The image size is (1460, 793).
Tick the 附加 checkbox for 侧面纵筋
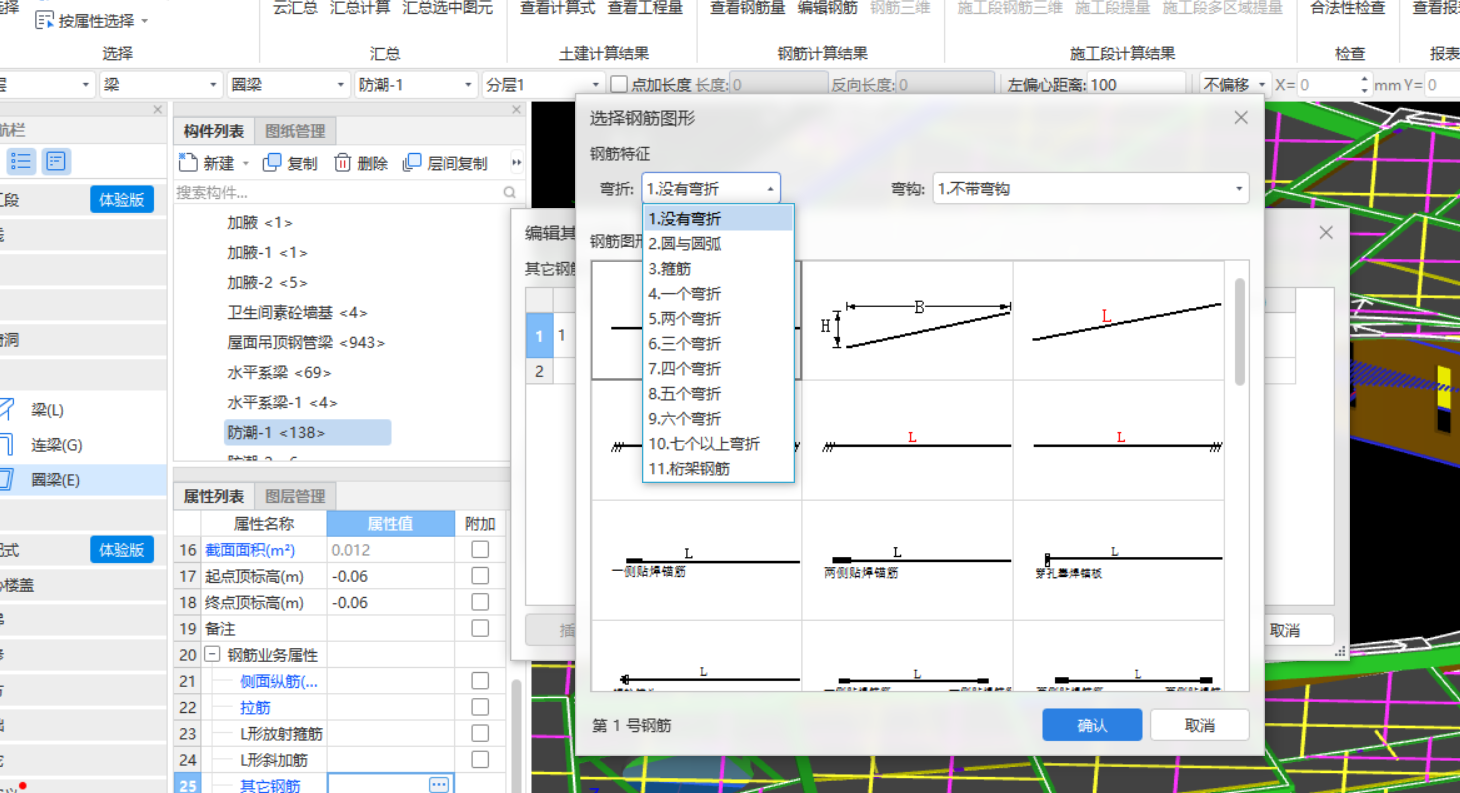coord(480,681)
